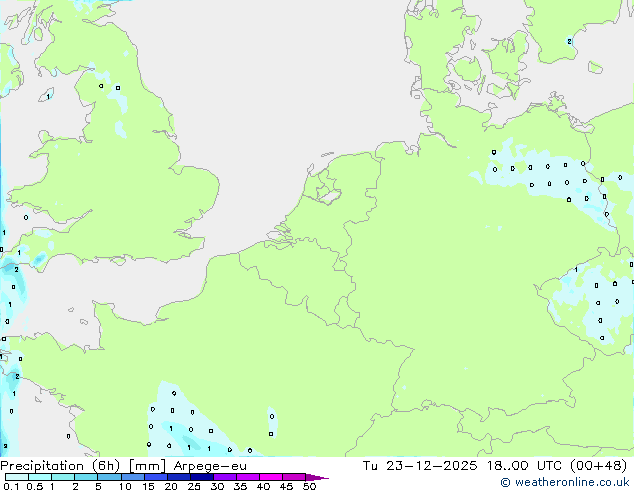The height and width of the screenshot is (490, 634).
Task: Click the '0.1' legend scale label
Action: 11,486
